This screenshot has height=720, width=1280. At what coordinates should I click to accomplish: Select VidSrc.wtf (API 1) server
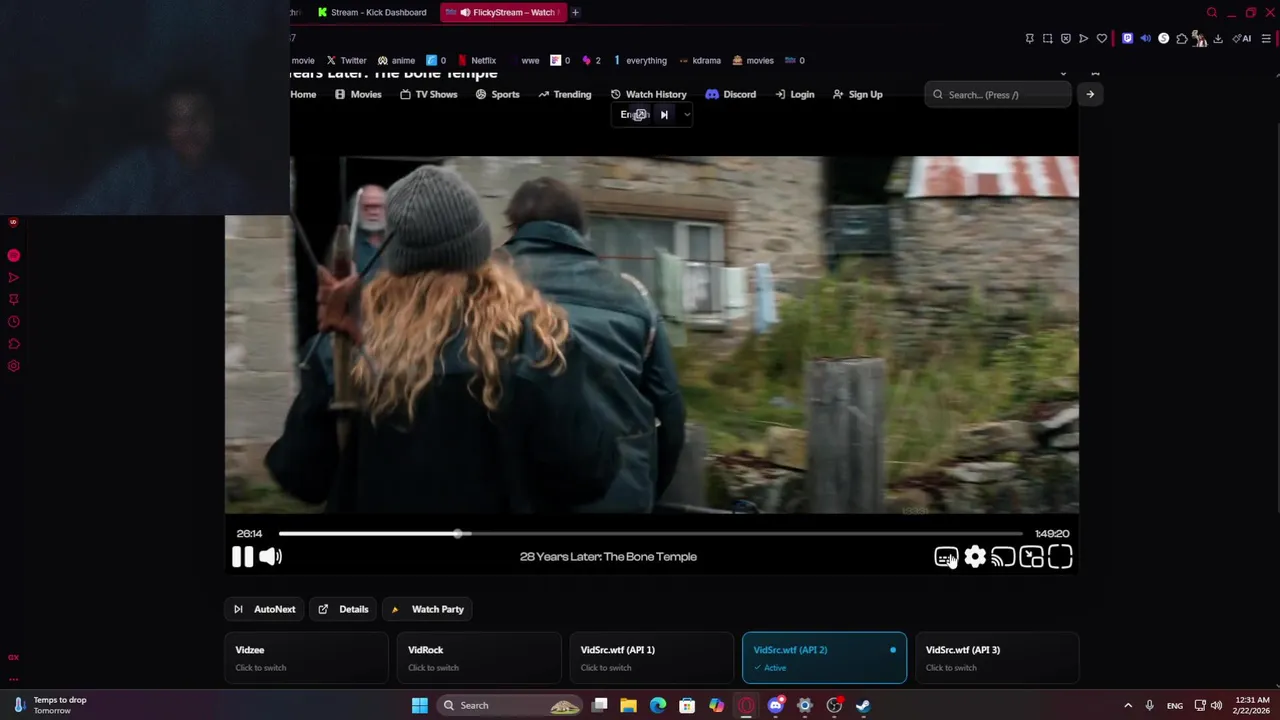pos(651,658)
